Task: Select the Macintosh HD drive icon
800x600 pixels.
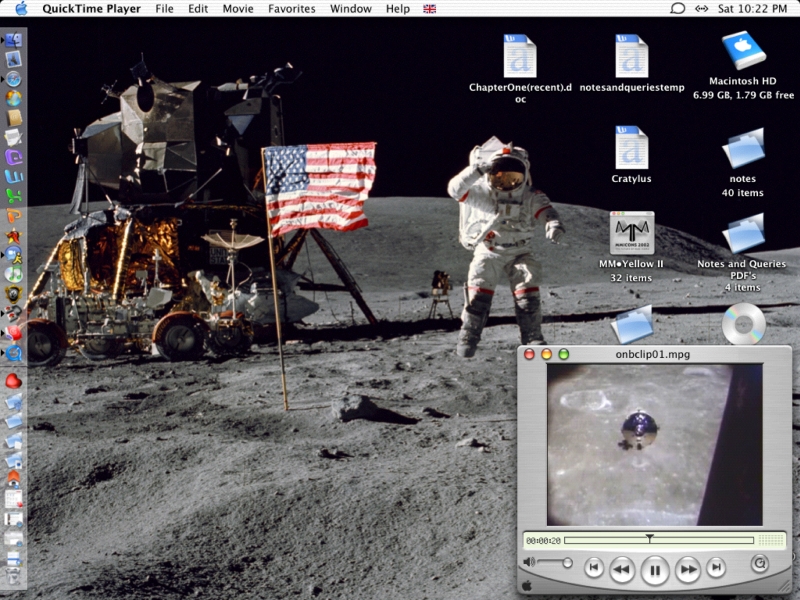Action: [x=743, y=51]
